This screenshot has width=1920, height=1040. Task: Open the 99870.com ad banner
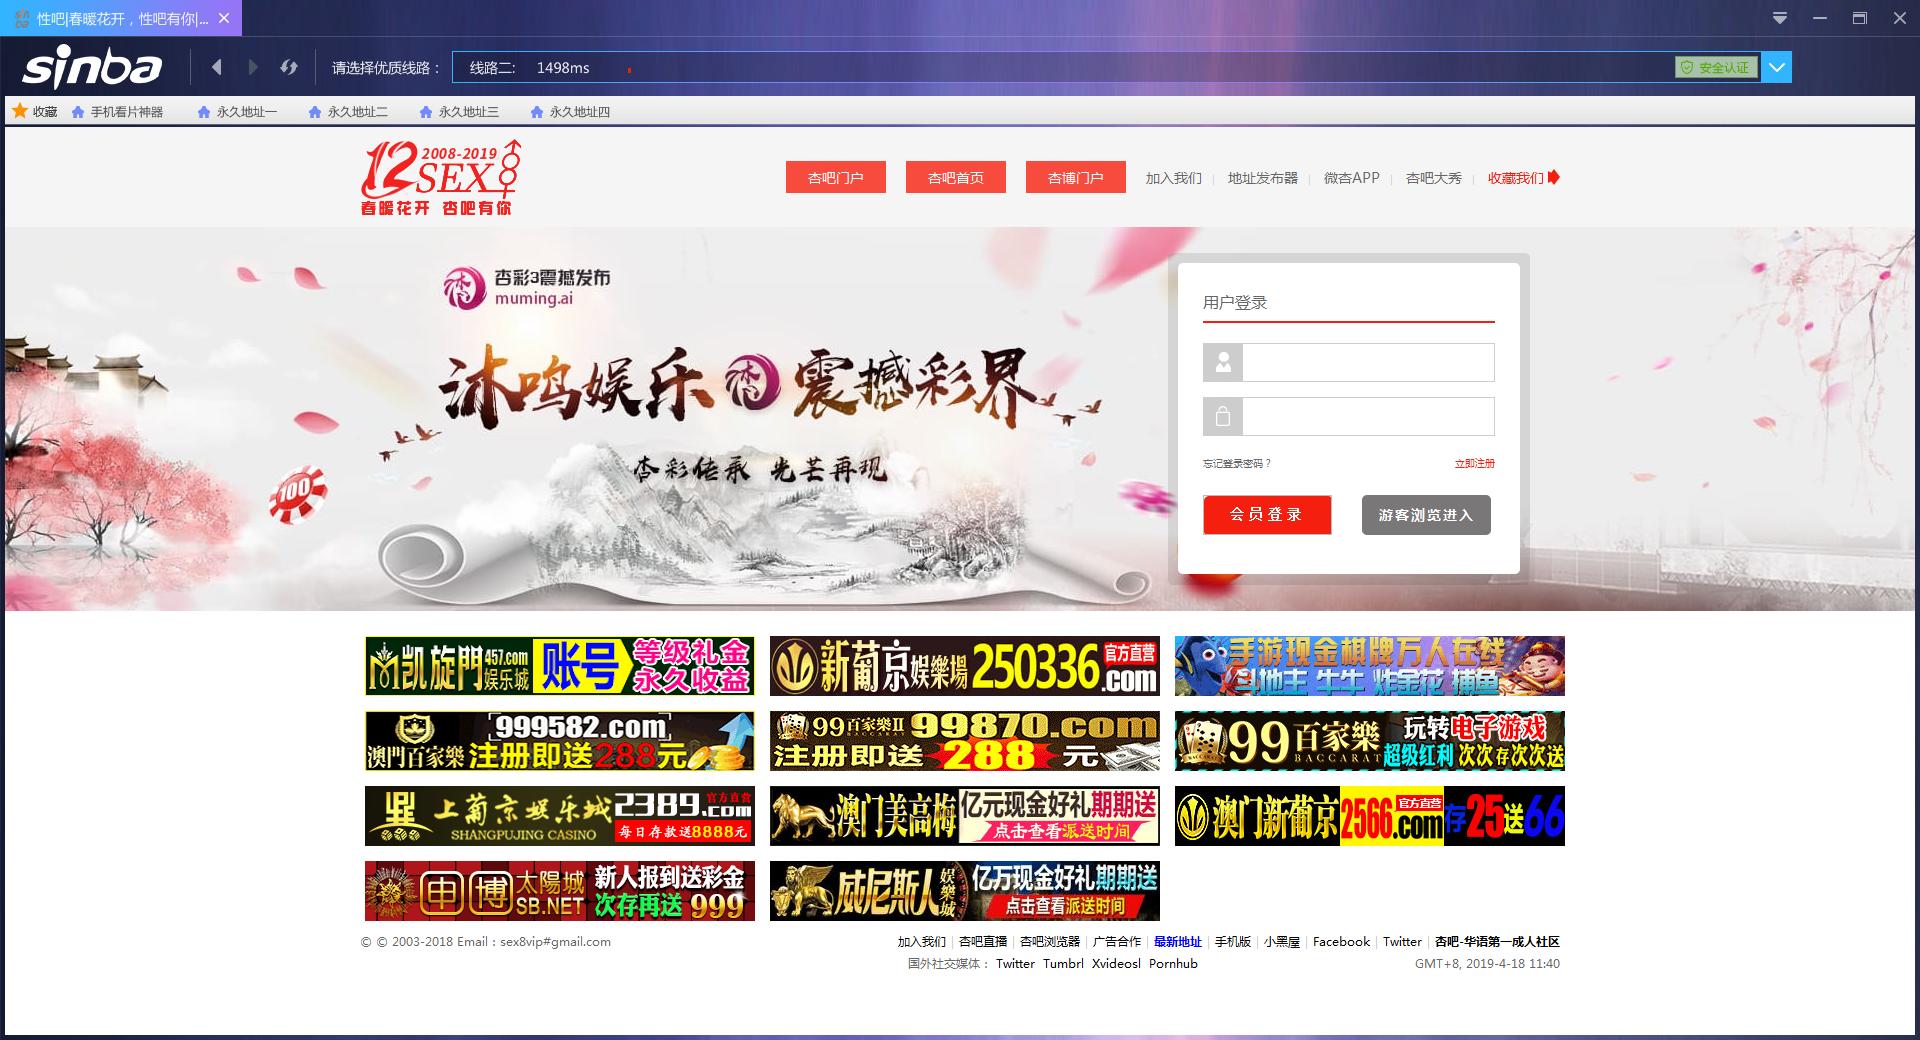[965, 741]
